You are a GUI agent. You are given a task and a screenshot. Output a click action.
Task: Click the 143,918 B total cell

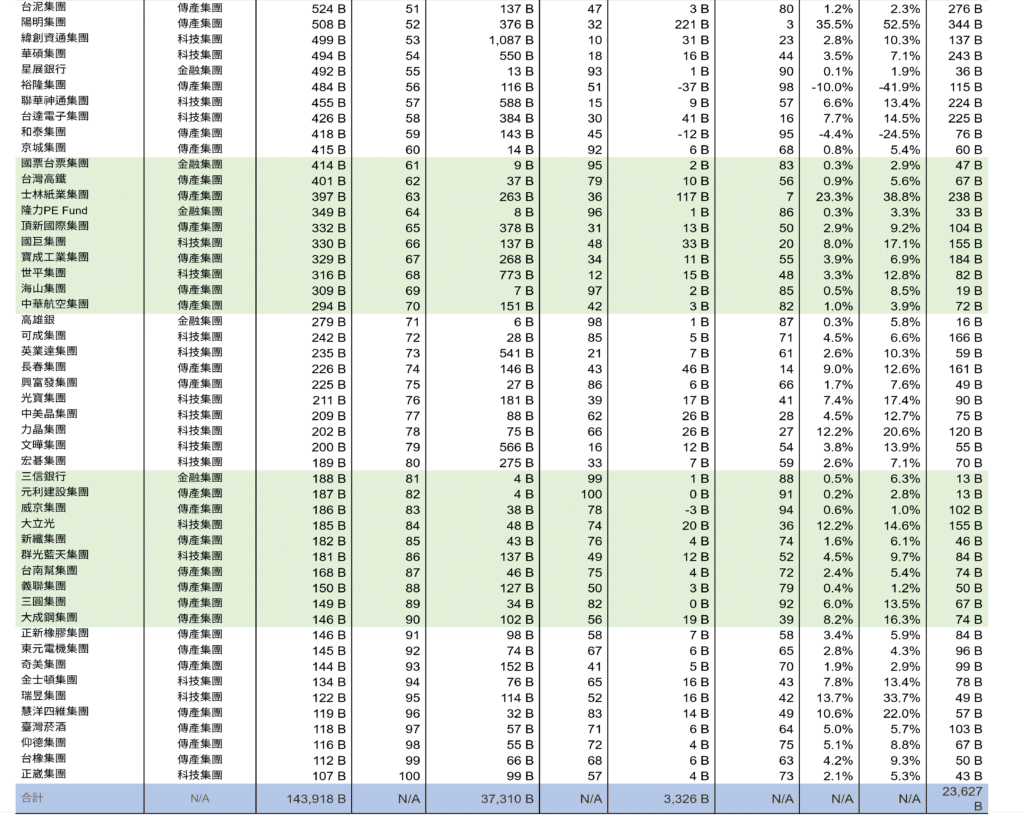click(x=316, y=799)
